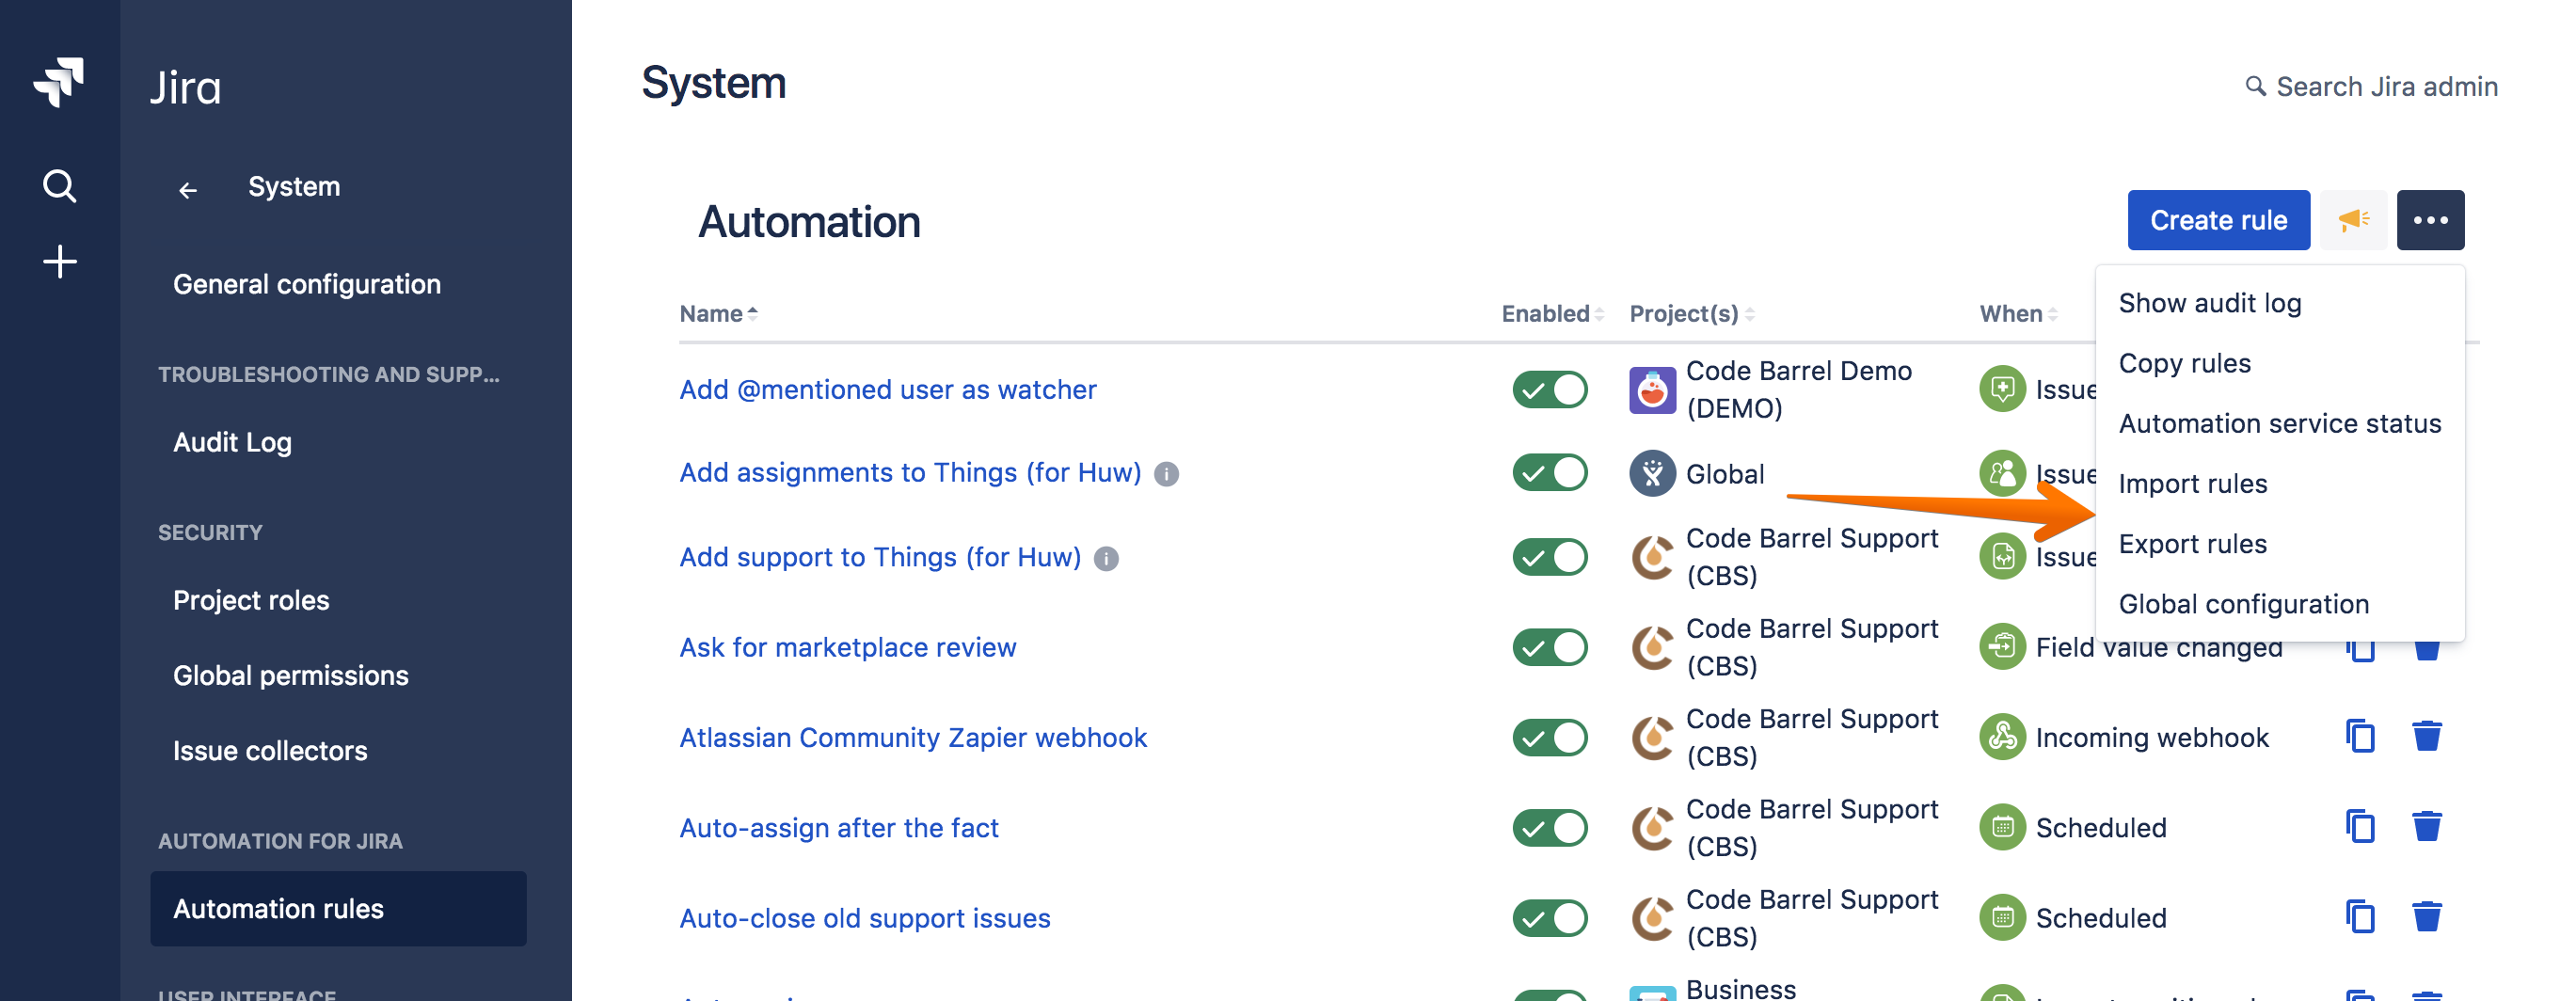
Task: Select Export rules from the menu
Action: [x=2192, y=544]
